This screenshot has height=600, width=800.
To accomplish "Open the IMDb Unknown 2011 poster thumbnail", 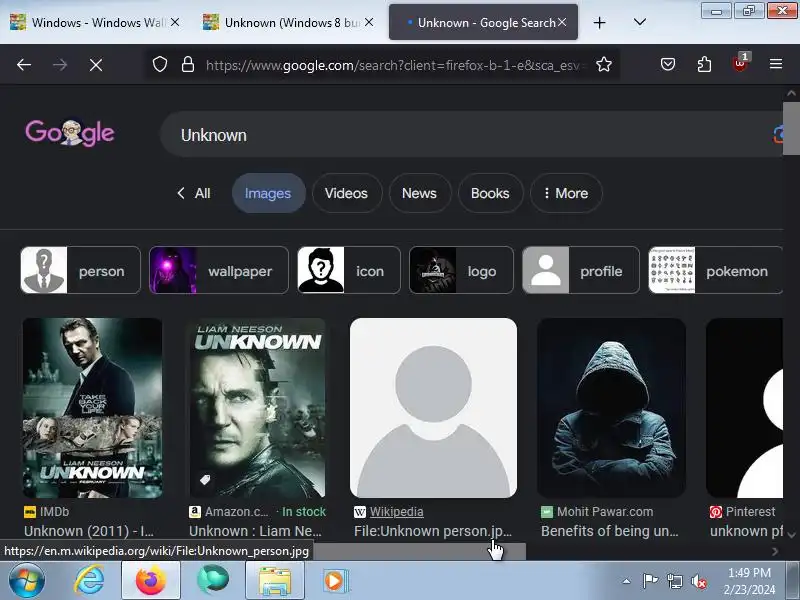I will tap(92, 408).
